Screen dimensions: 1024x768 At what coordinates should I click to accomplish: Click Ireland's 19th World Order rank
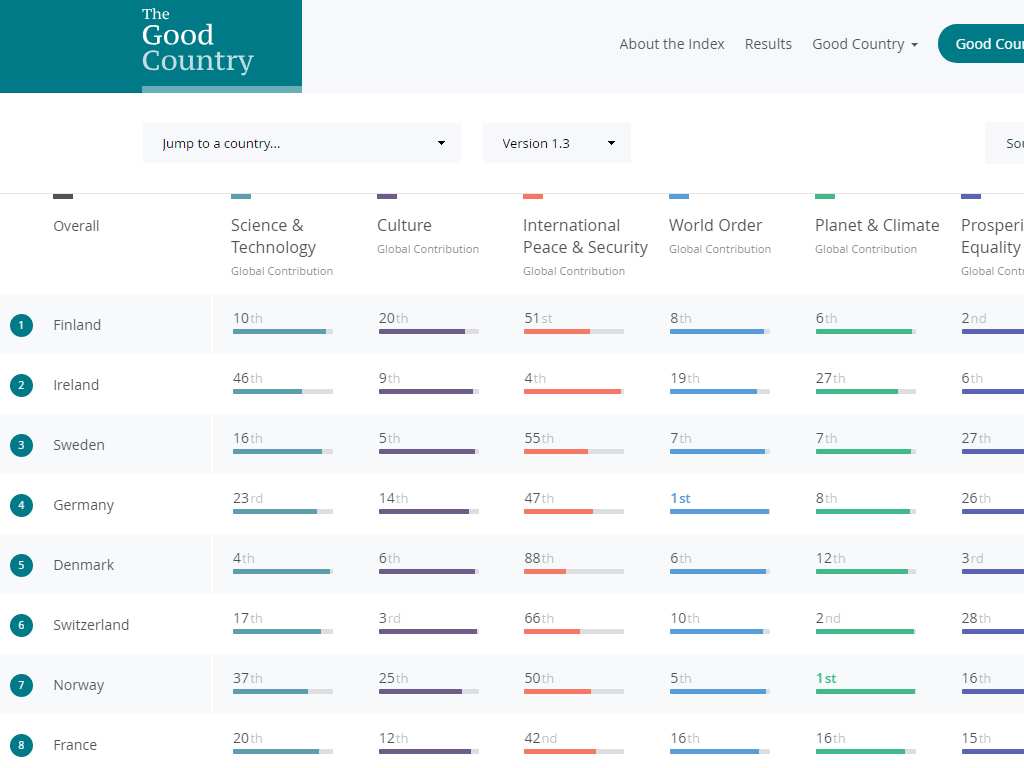click(684, 378)
